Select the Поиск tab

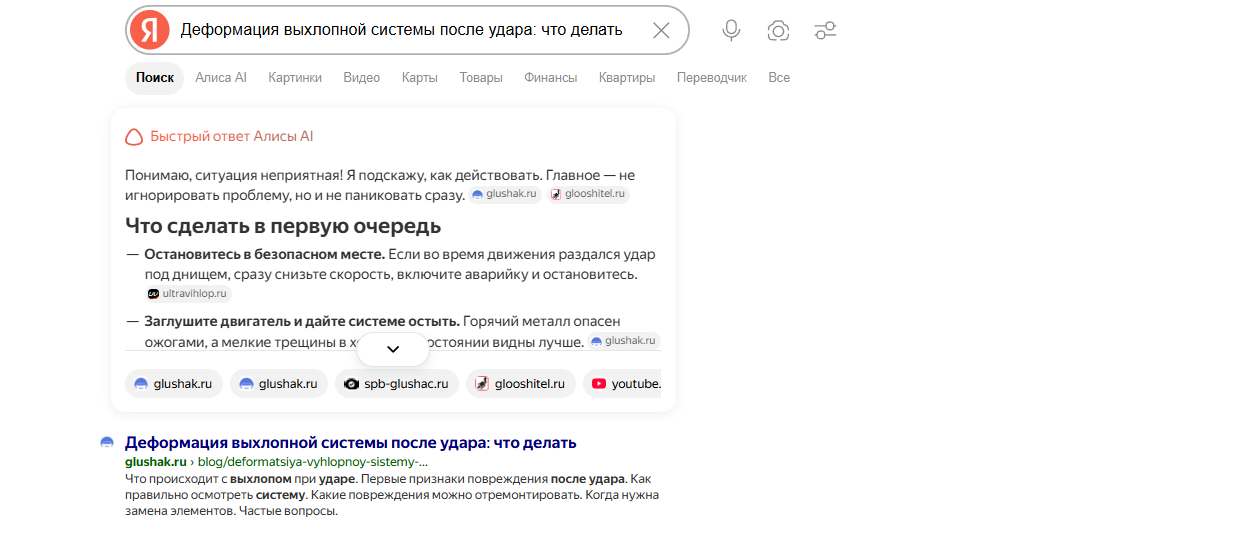pos(155,78)
